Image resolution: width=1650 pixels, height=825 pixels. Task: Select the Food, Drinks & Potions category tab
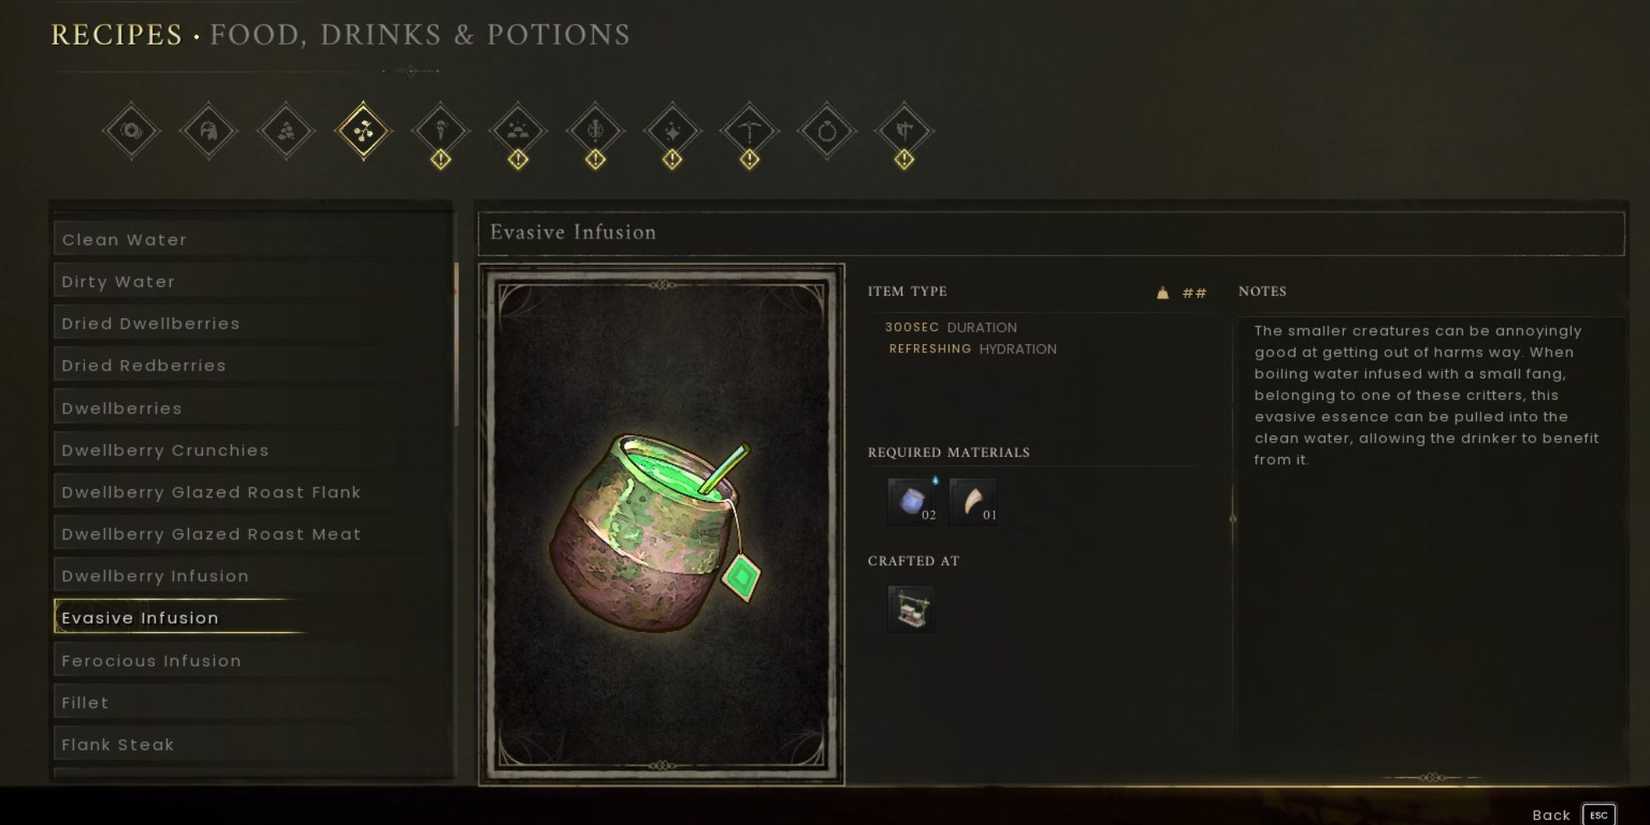363,131
